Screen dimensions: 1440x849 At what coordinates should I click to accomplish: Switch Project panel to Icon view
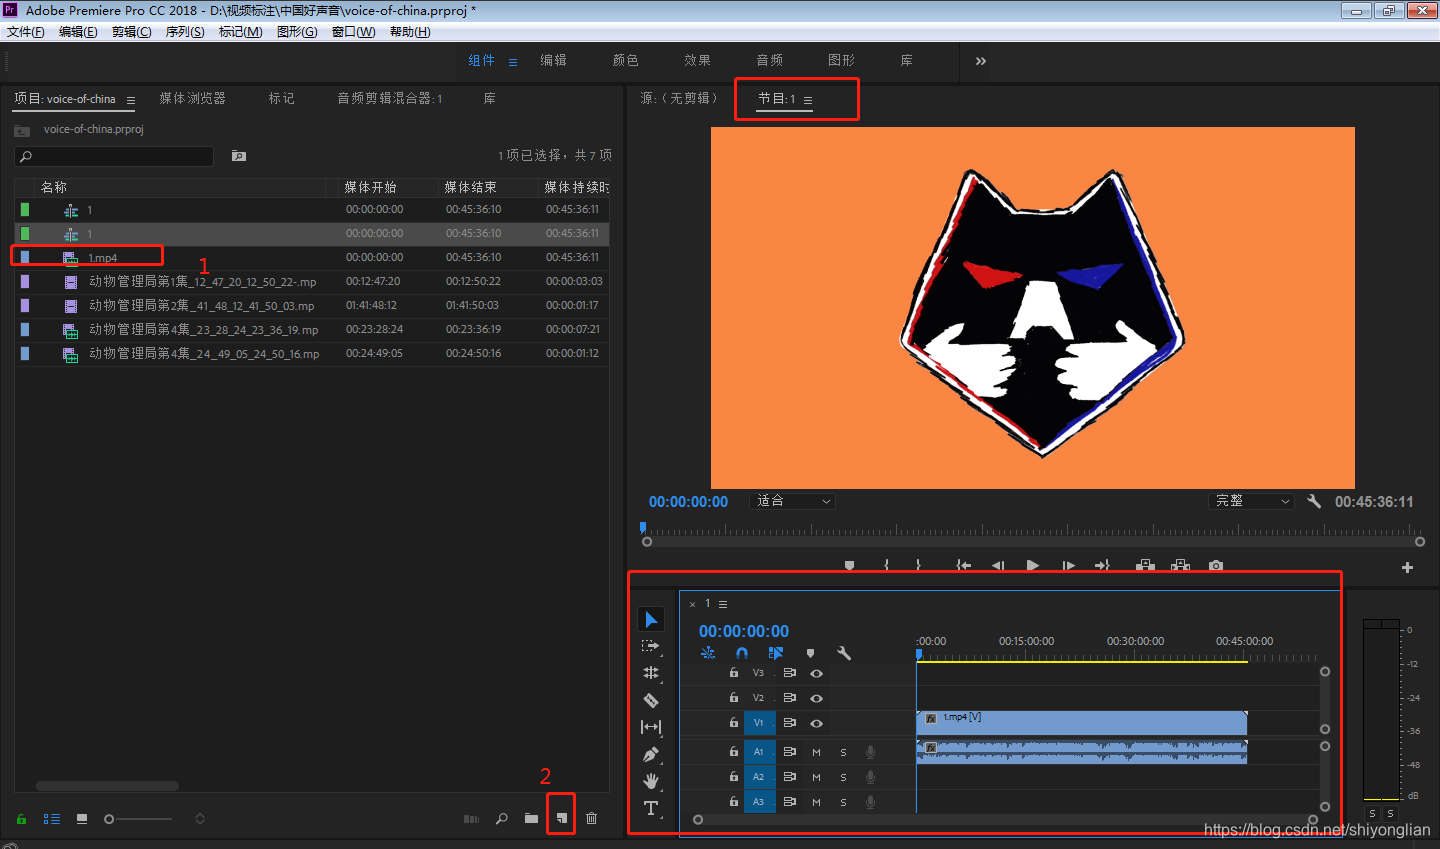click(82, 819)
